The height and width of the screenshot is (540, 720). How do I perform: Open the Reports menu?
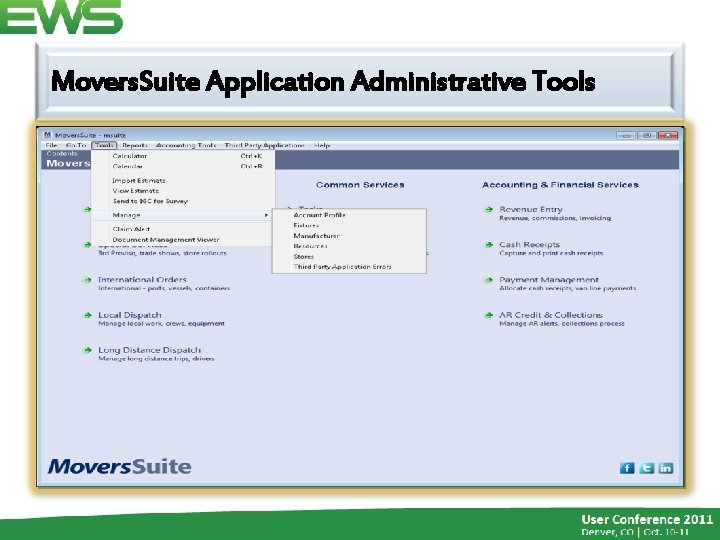(x=135, y=146)
